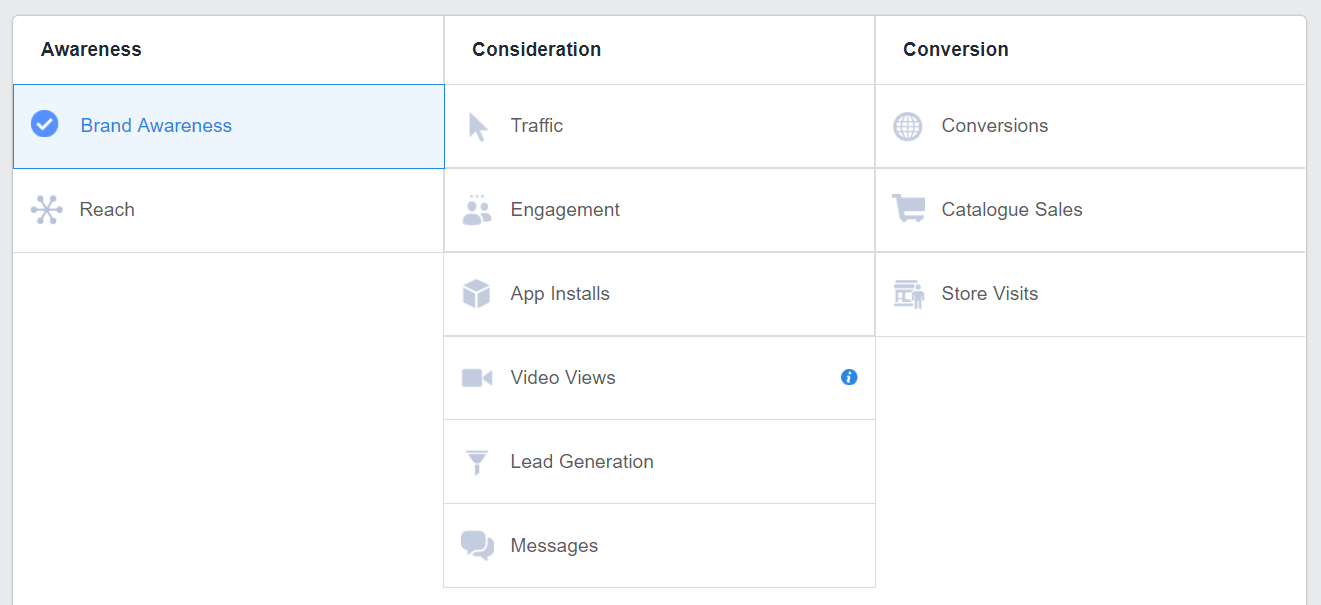Deselect the Brand Awareness checkmark
Screen dimensions: 1321x605
[45, 124]
